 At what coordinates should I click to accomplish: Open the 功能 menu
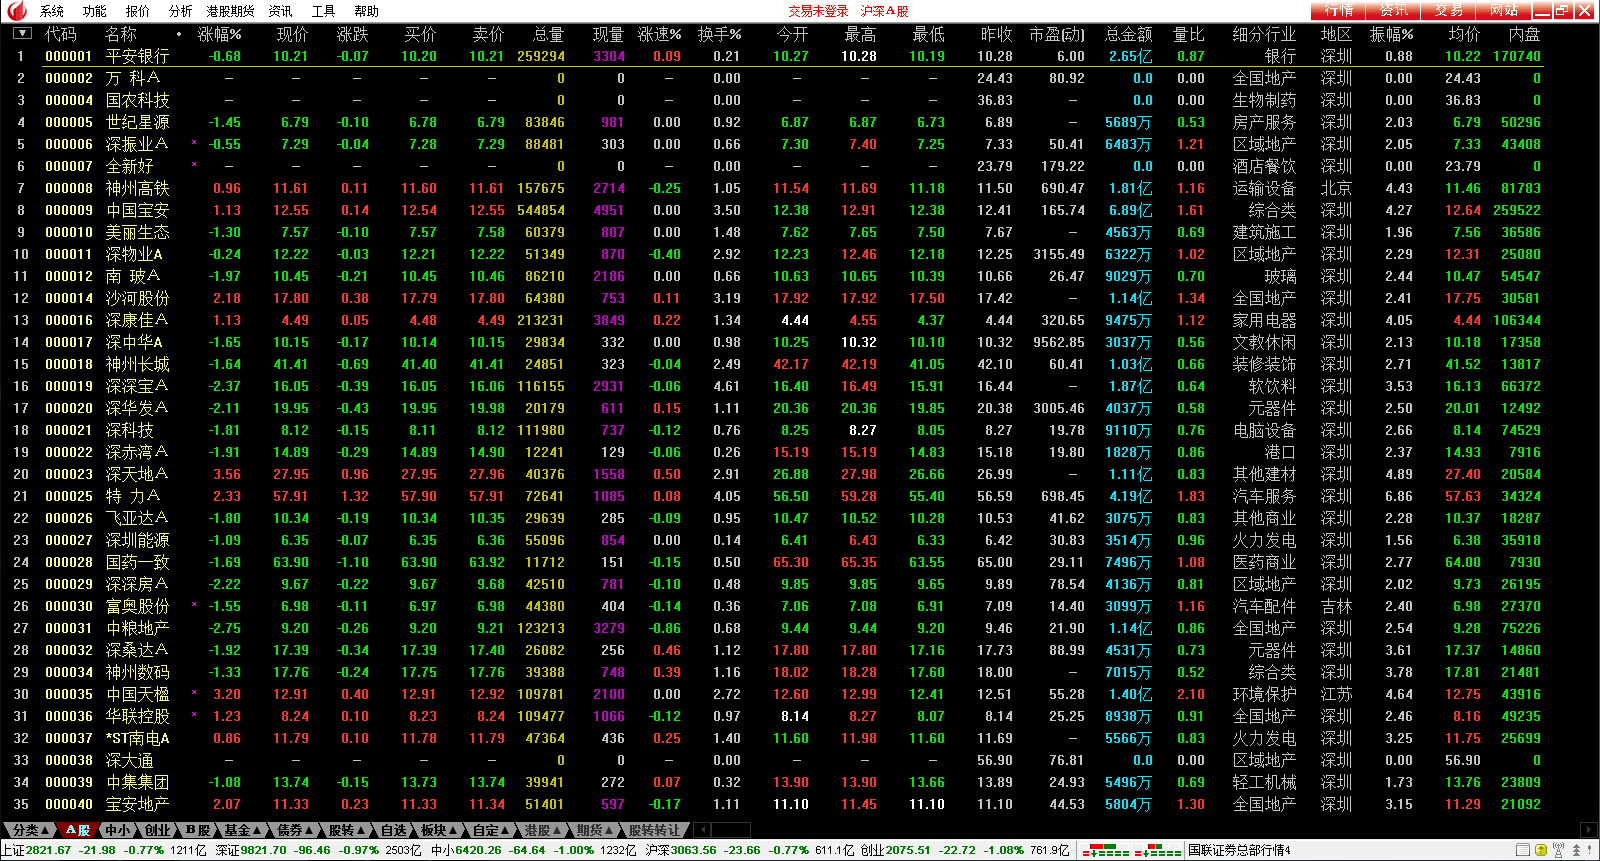[95, 11]
